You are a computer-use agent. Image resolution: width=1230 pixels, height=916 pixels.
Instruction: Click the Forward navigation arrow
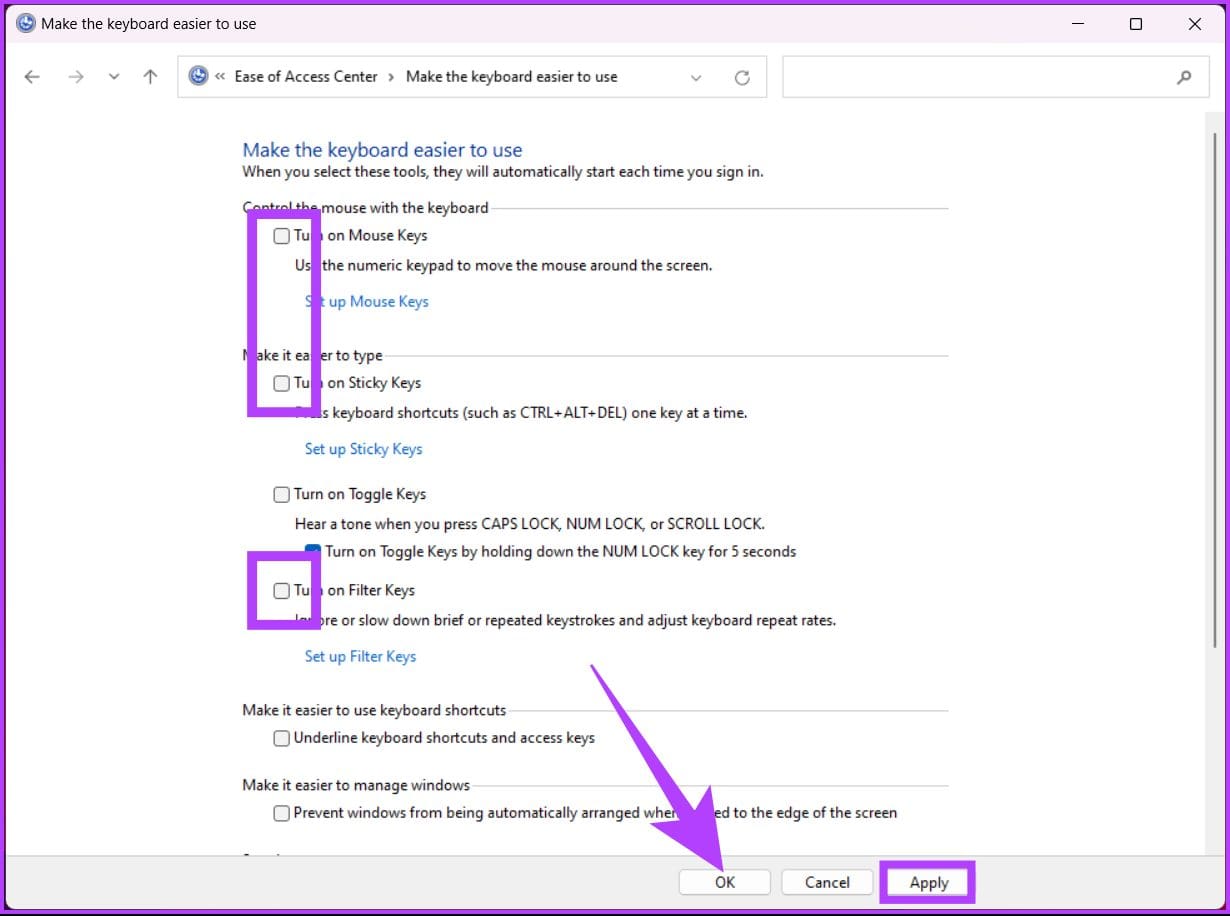pyautogui.click(x=76, y=77)
